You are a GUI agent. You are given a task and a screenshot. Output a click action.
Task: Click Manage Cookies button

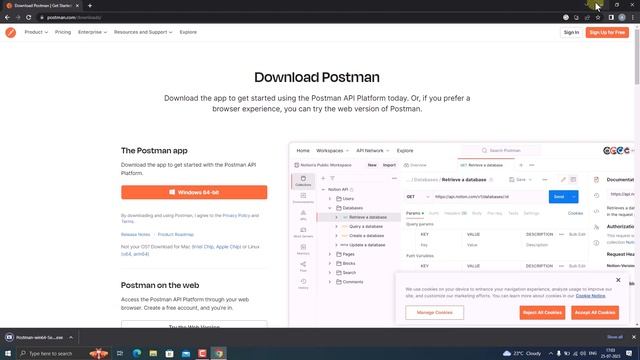pyautogui.click(x=434, y=313)
